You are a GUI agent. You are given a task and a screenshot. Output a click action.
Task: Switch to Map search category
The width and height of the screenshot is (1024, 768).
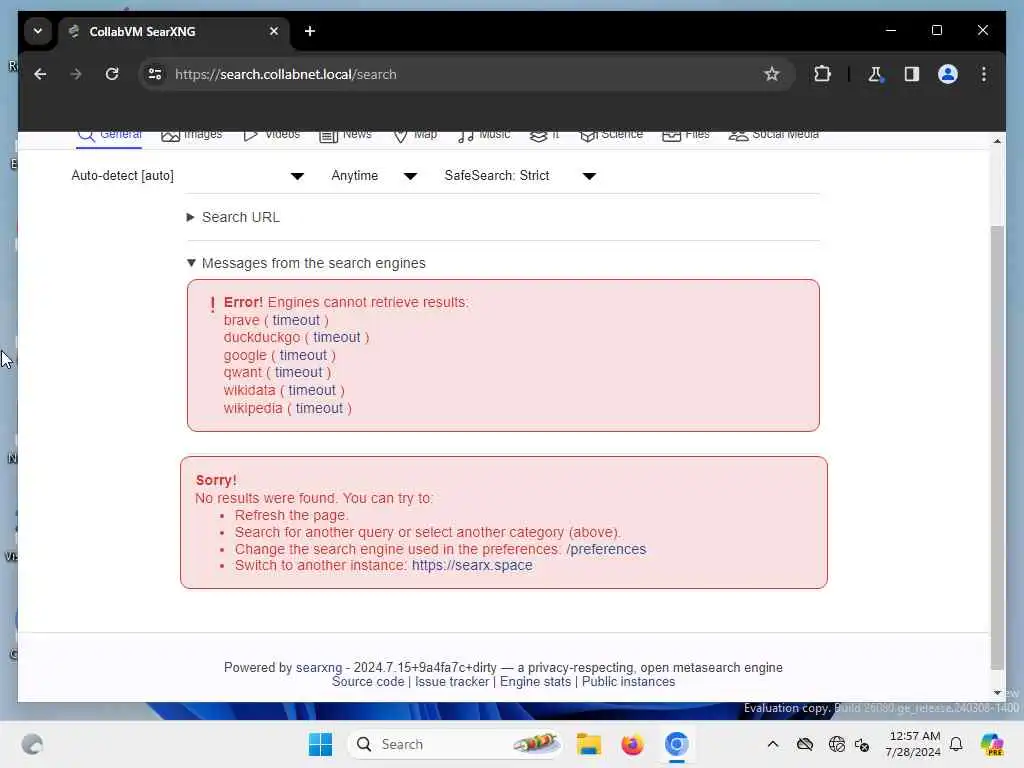(415, 135)
